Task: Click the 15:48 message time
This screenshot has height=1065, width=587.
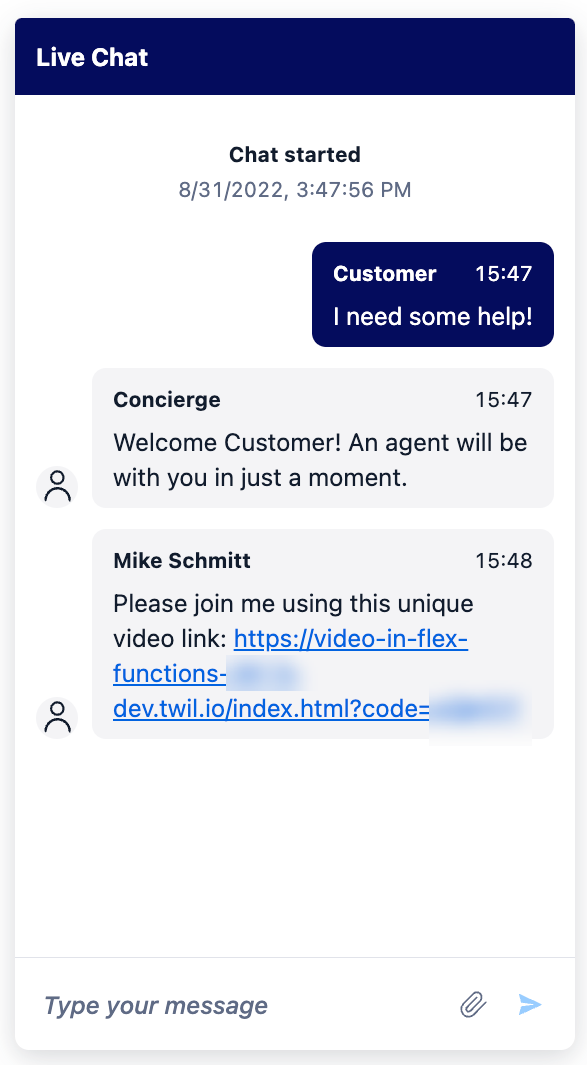Action: tap(503, 561)
